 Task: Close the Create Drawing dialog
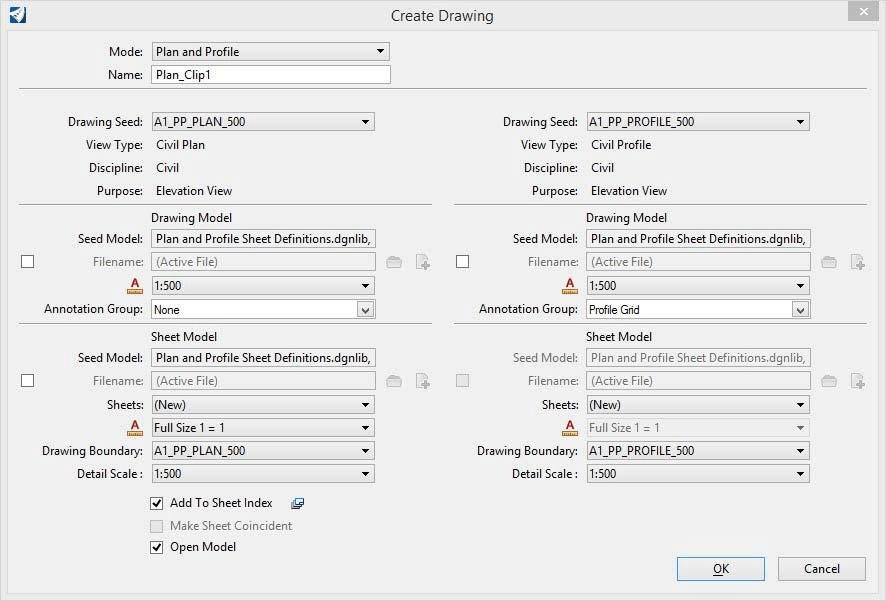click(863, 13)
